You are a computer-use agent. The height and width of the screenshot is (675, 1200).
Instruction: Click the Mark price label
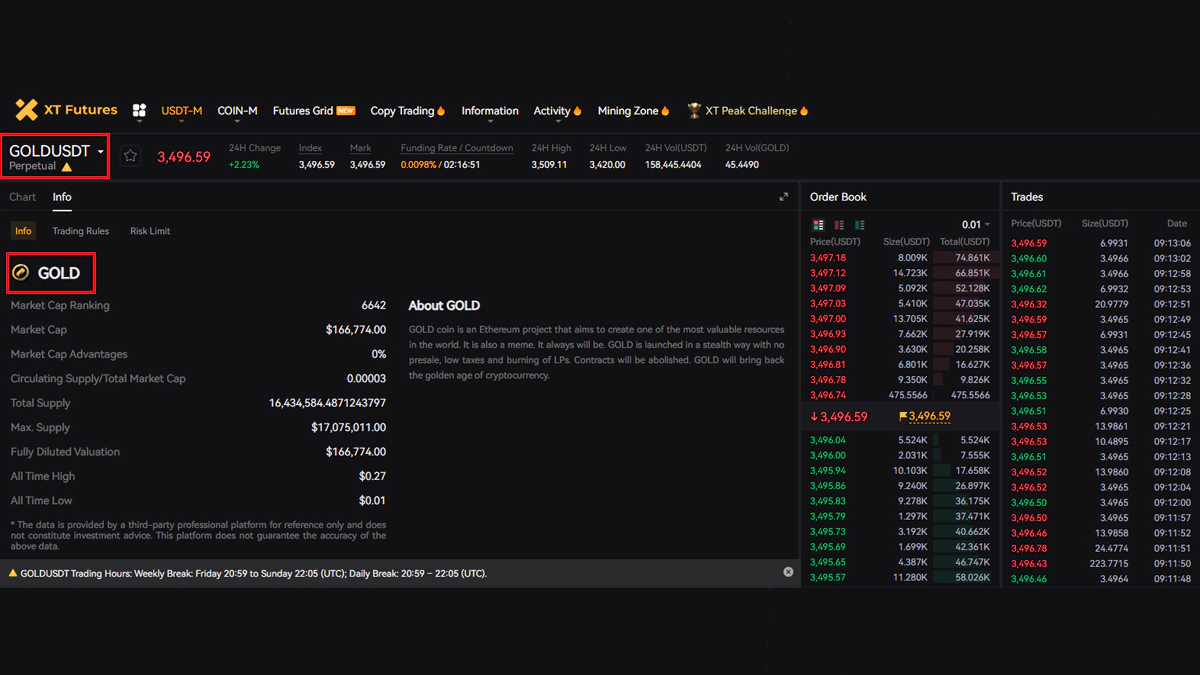pos(360,148)
